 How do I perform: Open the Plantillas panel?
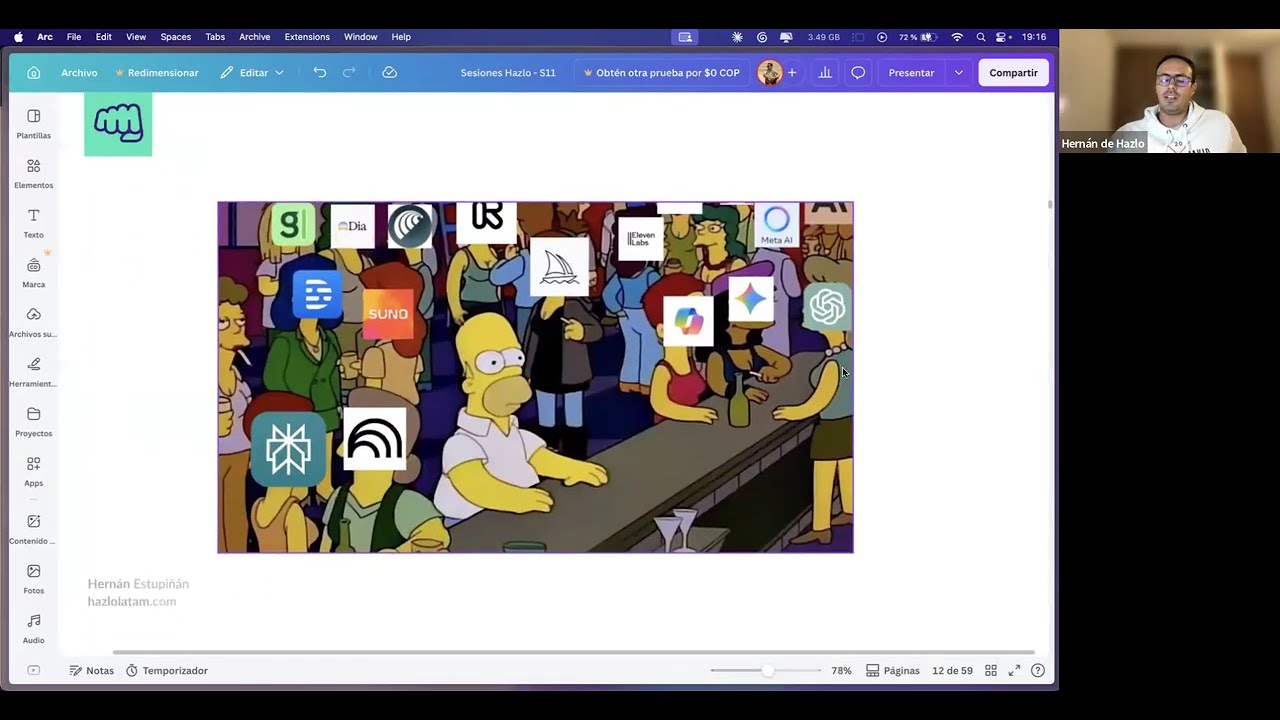(33, 124)
